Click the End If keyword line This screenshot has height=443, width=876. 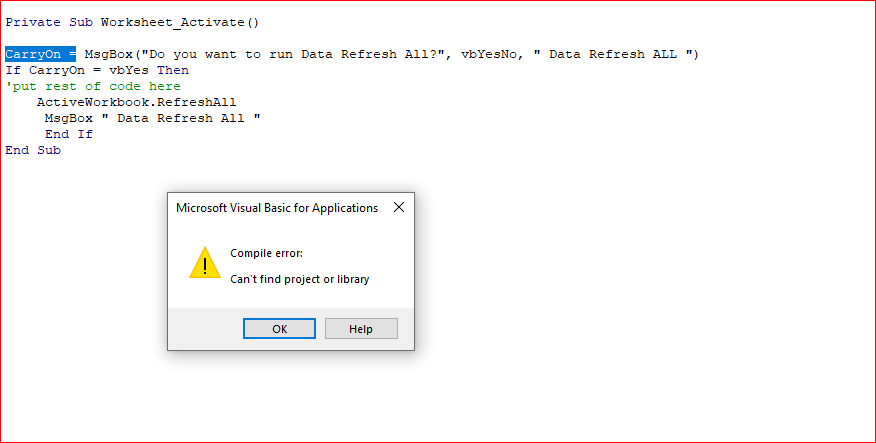[69, 134]
